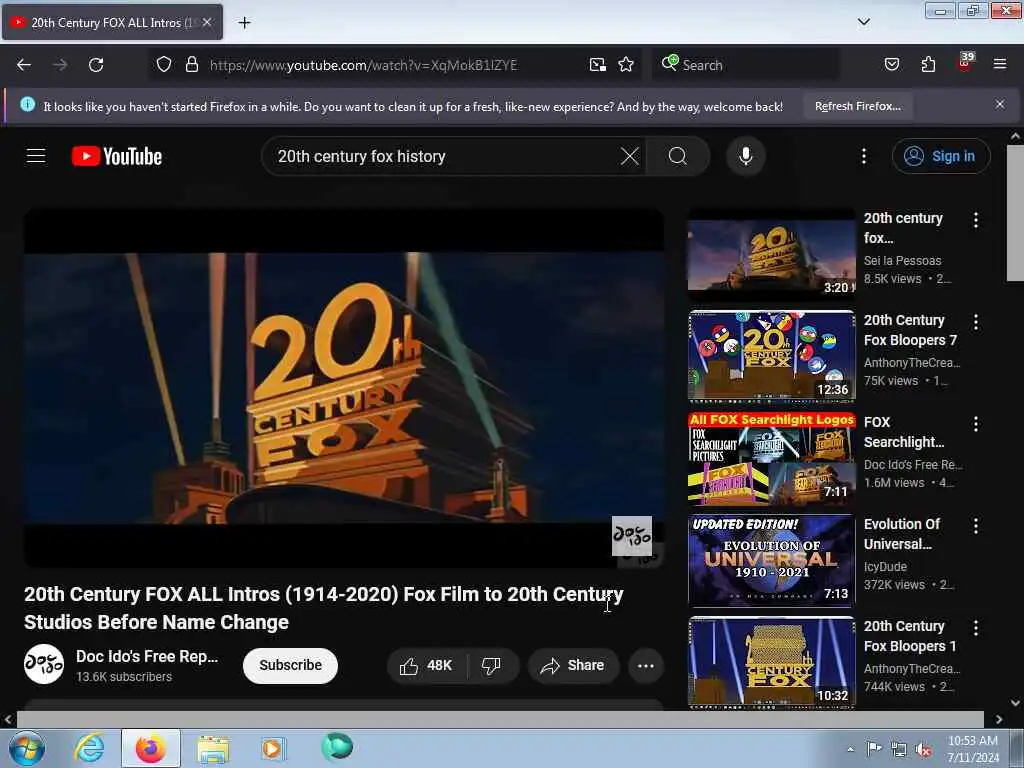The width and height of the screenshot is (1024, 768).
Task: Subscribe to Doc Ido's channel
Action: click(290, 665)
